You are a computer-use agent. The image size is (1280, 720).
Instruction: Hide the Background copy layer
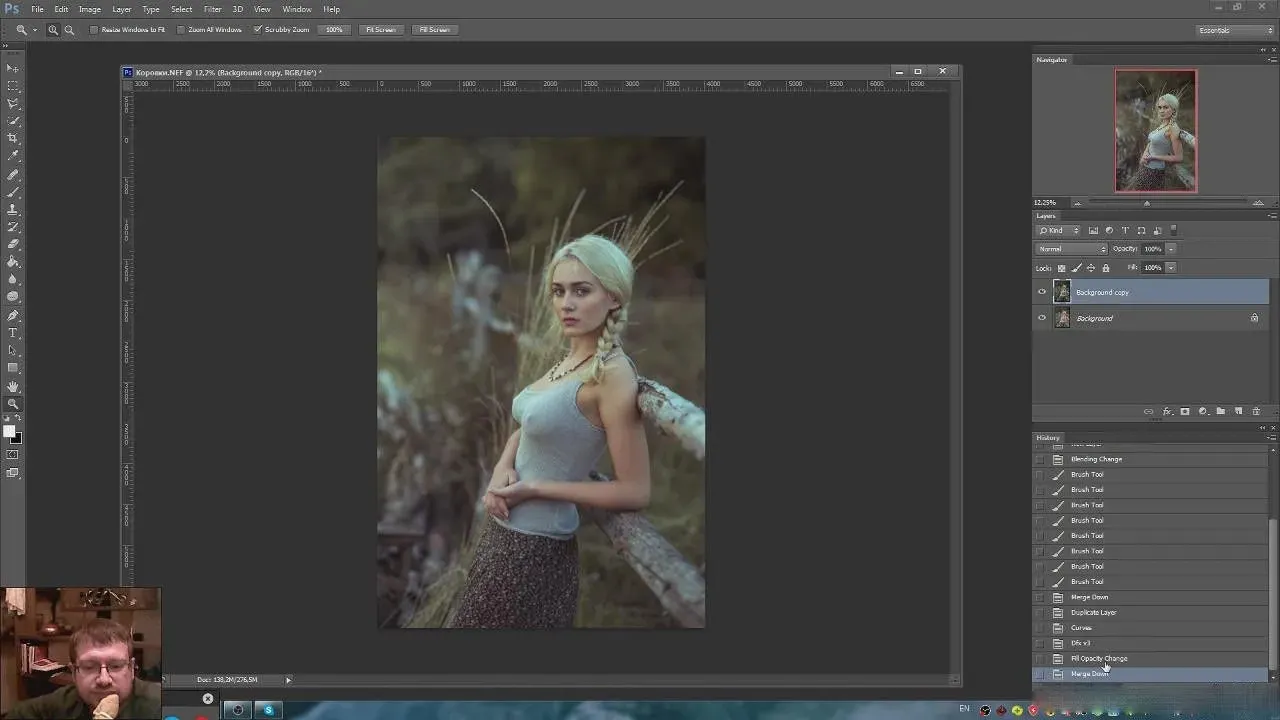pos(1042,292)
